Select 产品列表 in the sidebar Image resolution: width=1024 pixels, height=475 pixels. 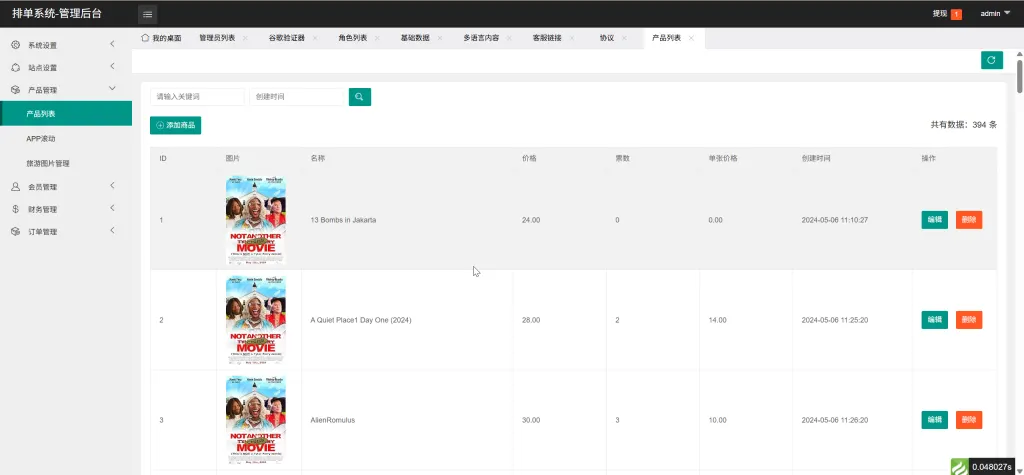pos(66,114)
